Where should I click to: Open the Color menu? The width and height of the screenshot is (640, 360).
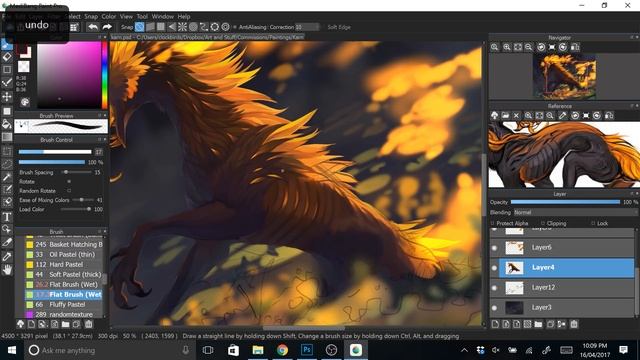[x=109, y=17]
